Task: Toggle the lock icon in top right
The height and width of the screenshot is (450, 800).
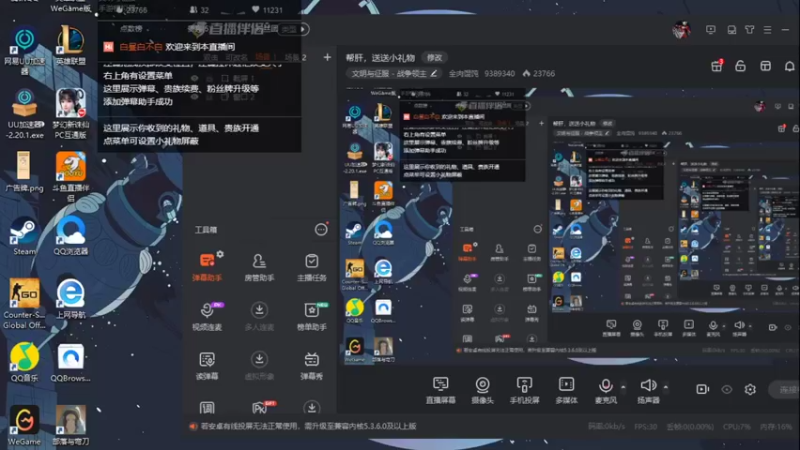Action: click(x=740, y=66)
